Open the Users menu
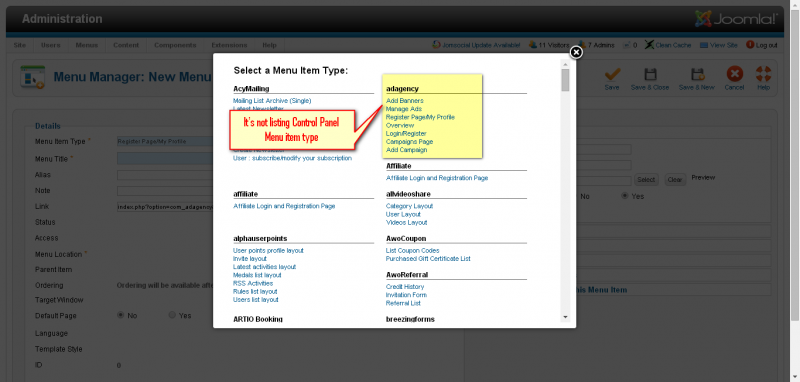 point(51,45)
